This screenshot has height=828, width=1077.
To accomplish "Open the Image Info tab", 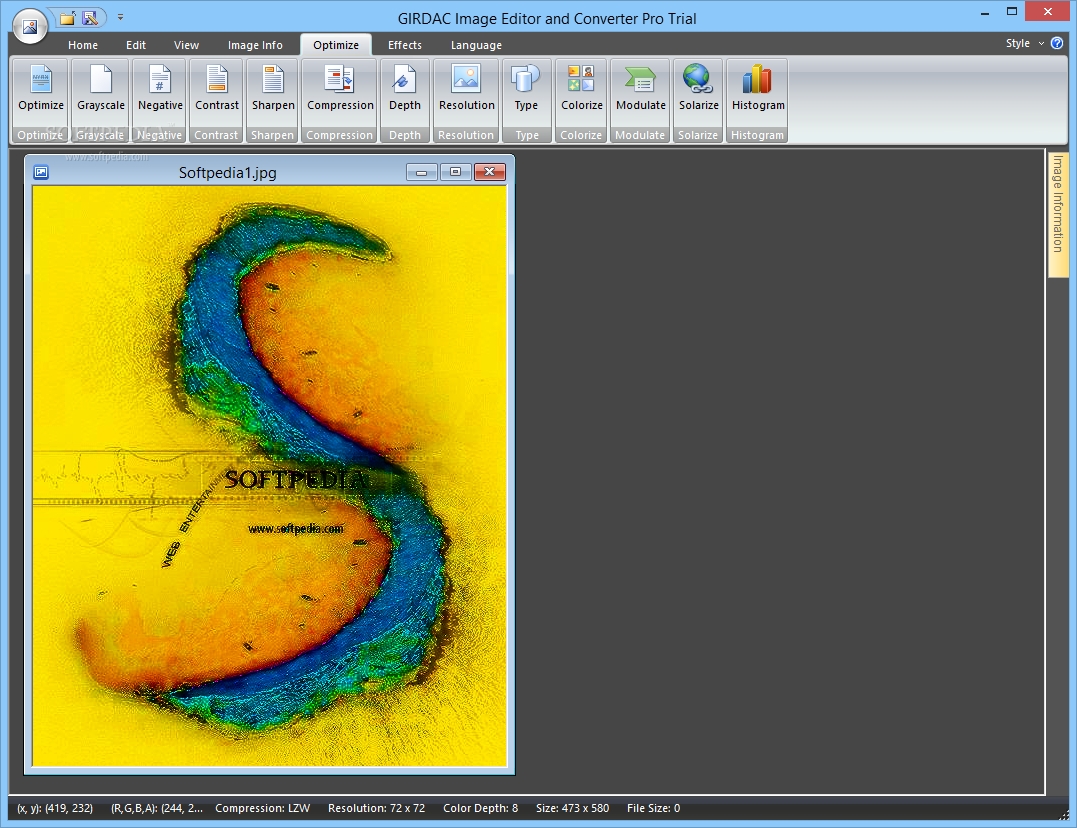I will click(x=255, y=45).
